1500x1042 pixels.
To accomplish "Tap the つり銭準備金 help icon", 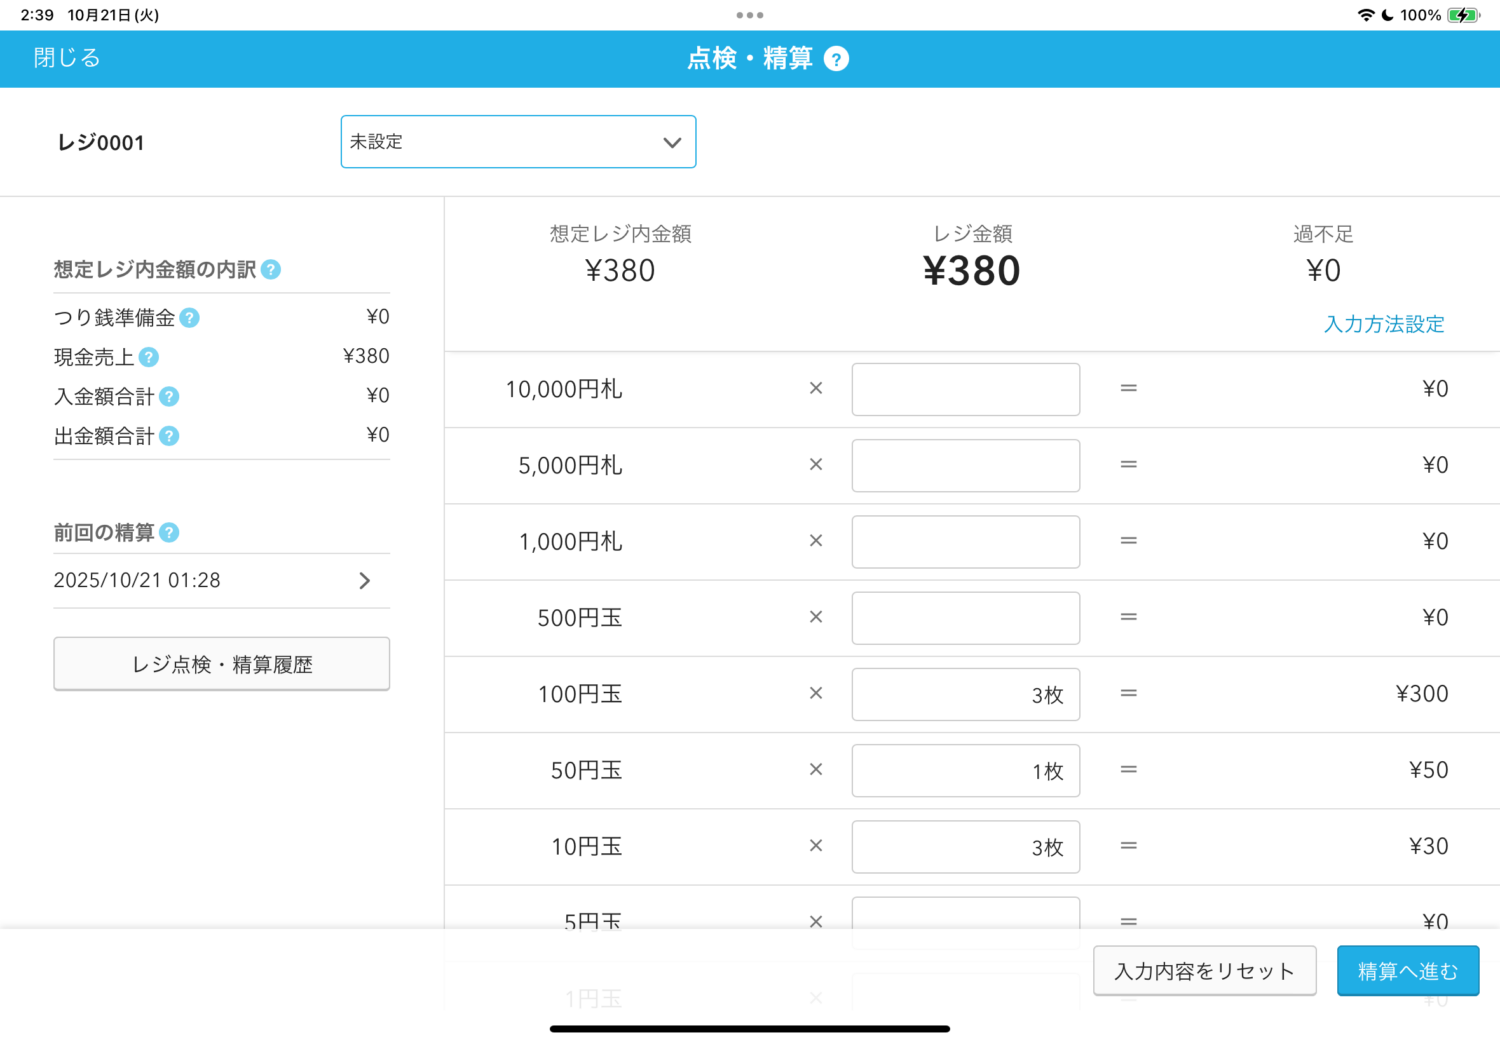I will pyautogui.click(x=190, y=318).
